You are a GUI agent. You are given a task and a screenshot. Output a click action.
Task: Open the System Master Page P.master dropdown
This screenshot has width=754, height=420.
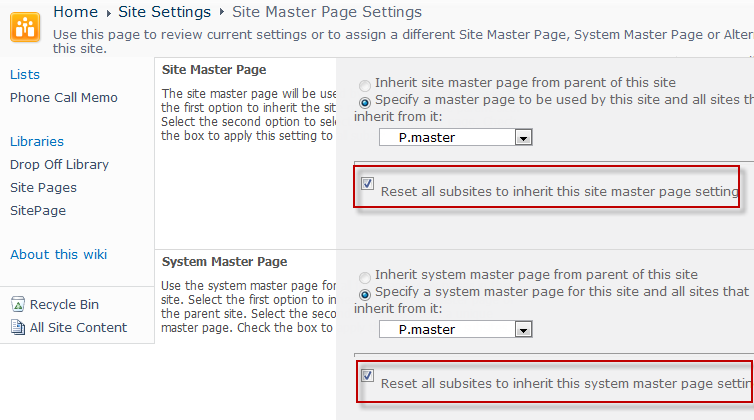tap(522, 329)
